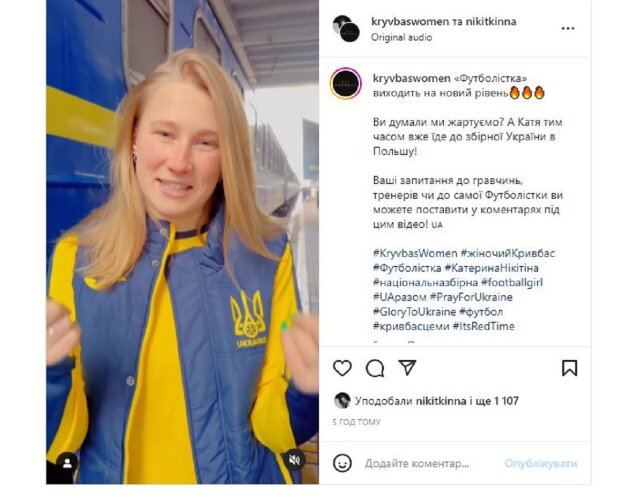Image resolution: width=620 pixels, height=502 pixels.
Task: Open the Original audio link
Action: point(401,37)
